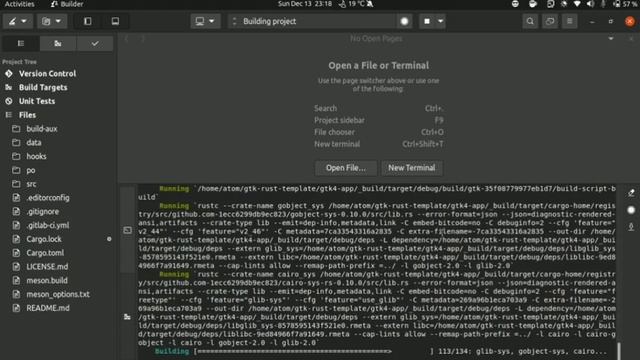Select Unit Tests in project tree
The image size is (640, 360).
pos(37,101)
